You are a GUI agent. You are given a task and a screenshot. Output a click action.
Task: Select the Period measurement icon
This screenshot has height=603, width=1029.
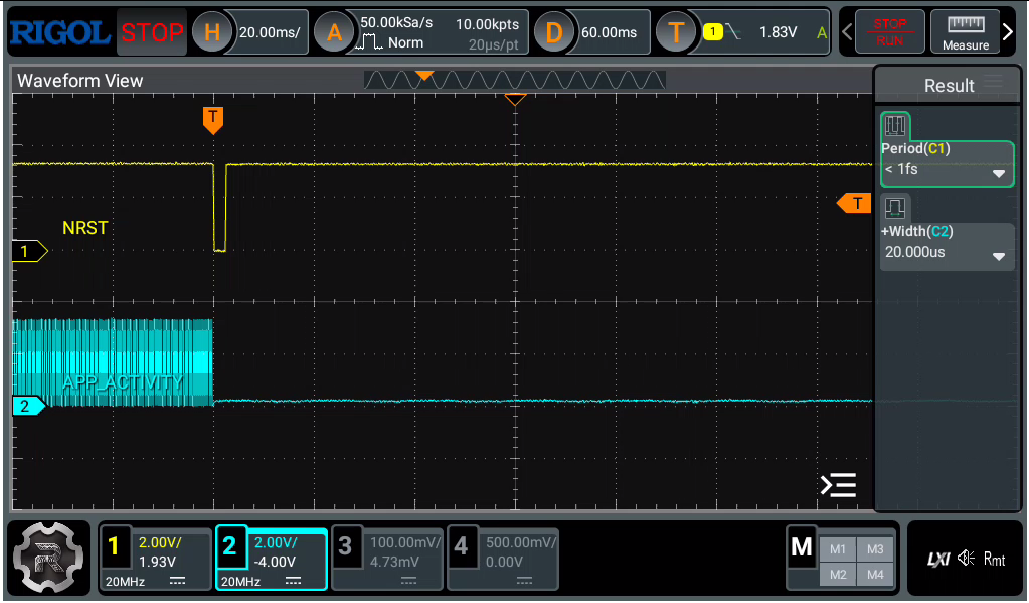(x=894, y=125)
